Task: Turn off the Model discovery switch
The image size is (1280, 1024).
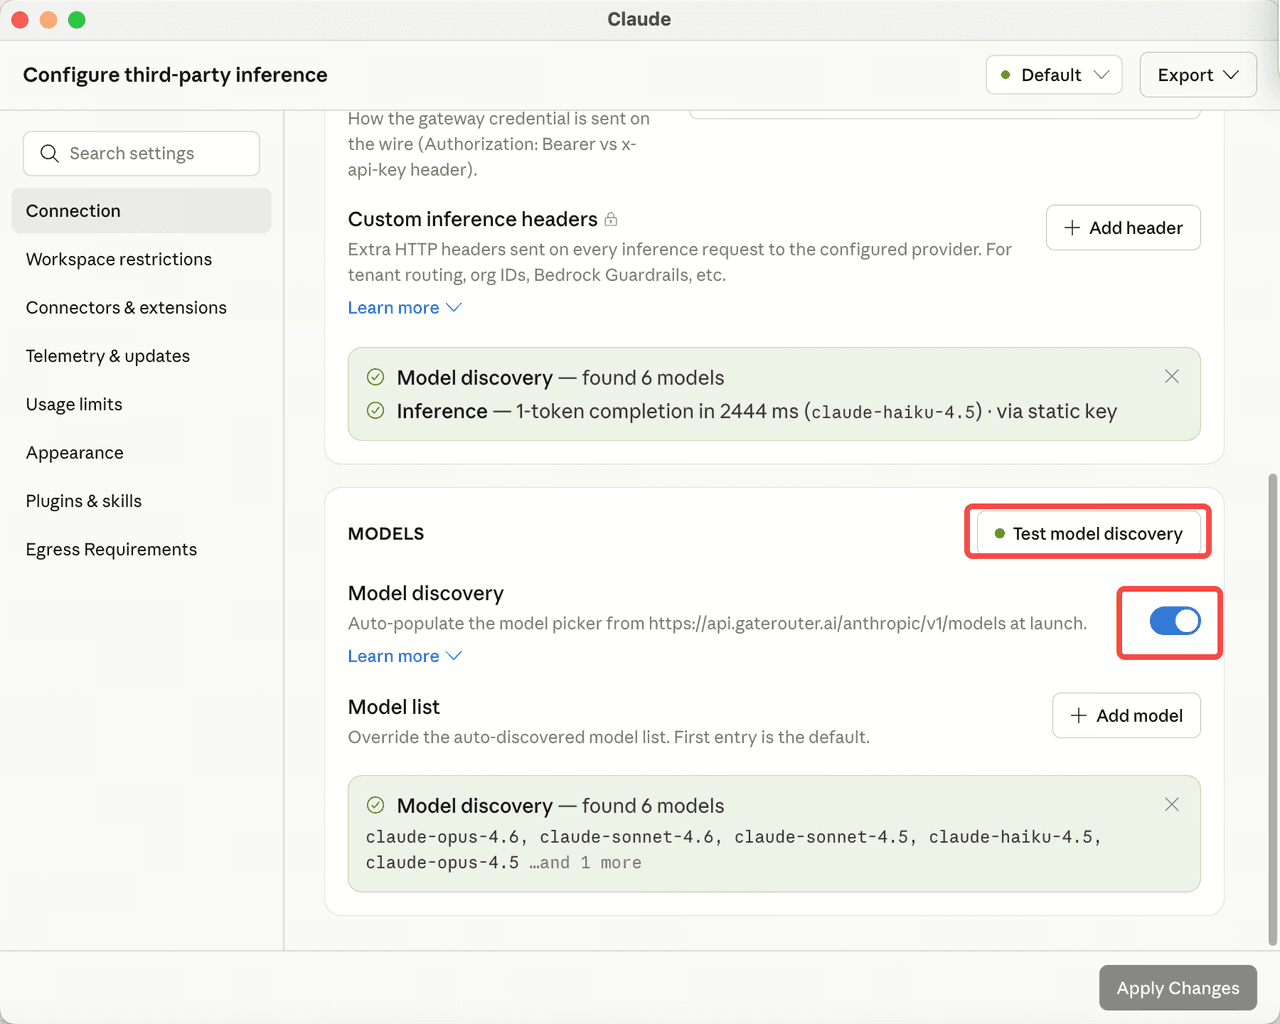Action: (1175, 621)
